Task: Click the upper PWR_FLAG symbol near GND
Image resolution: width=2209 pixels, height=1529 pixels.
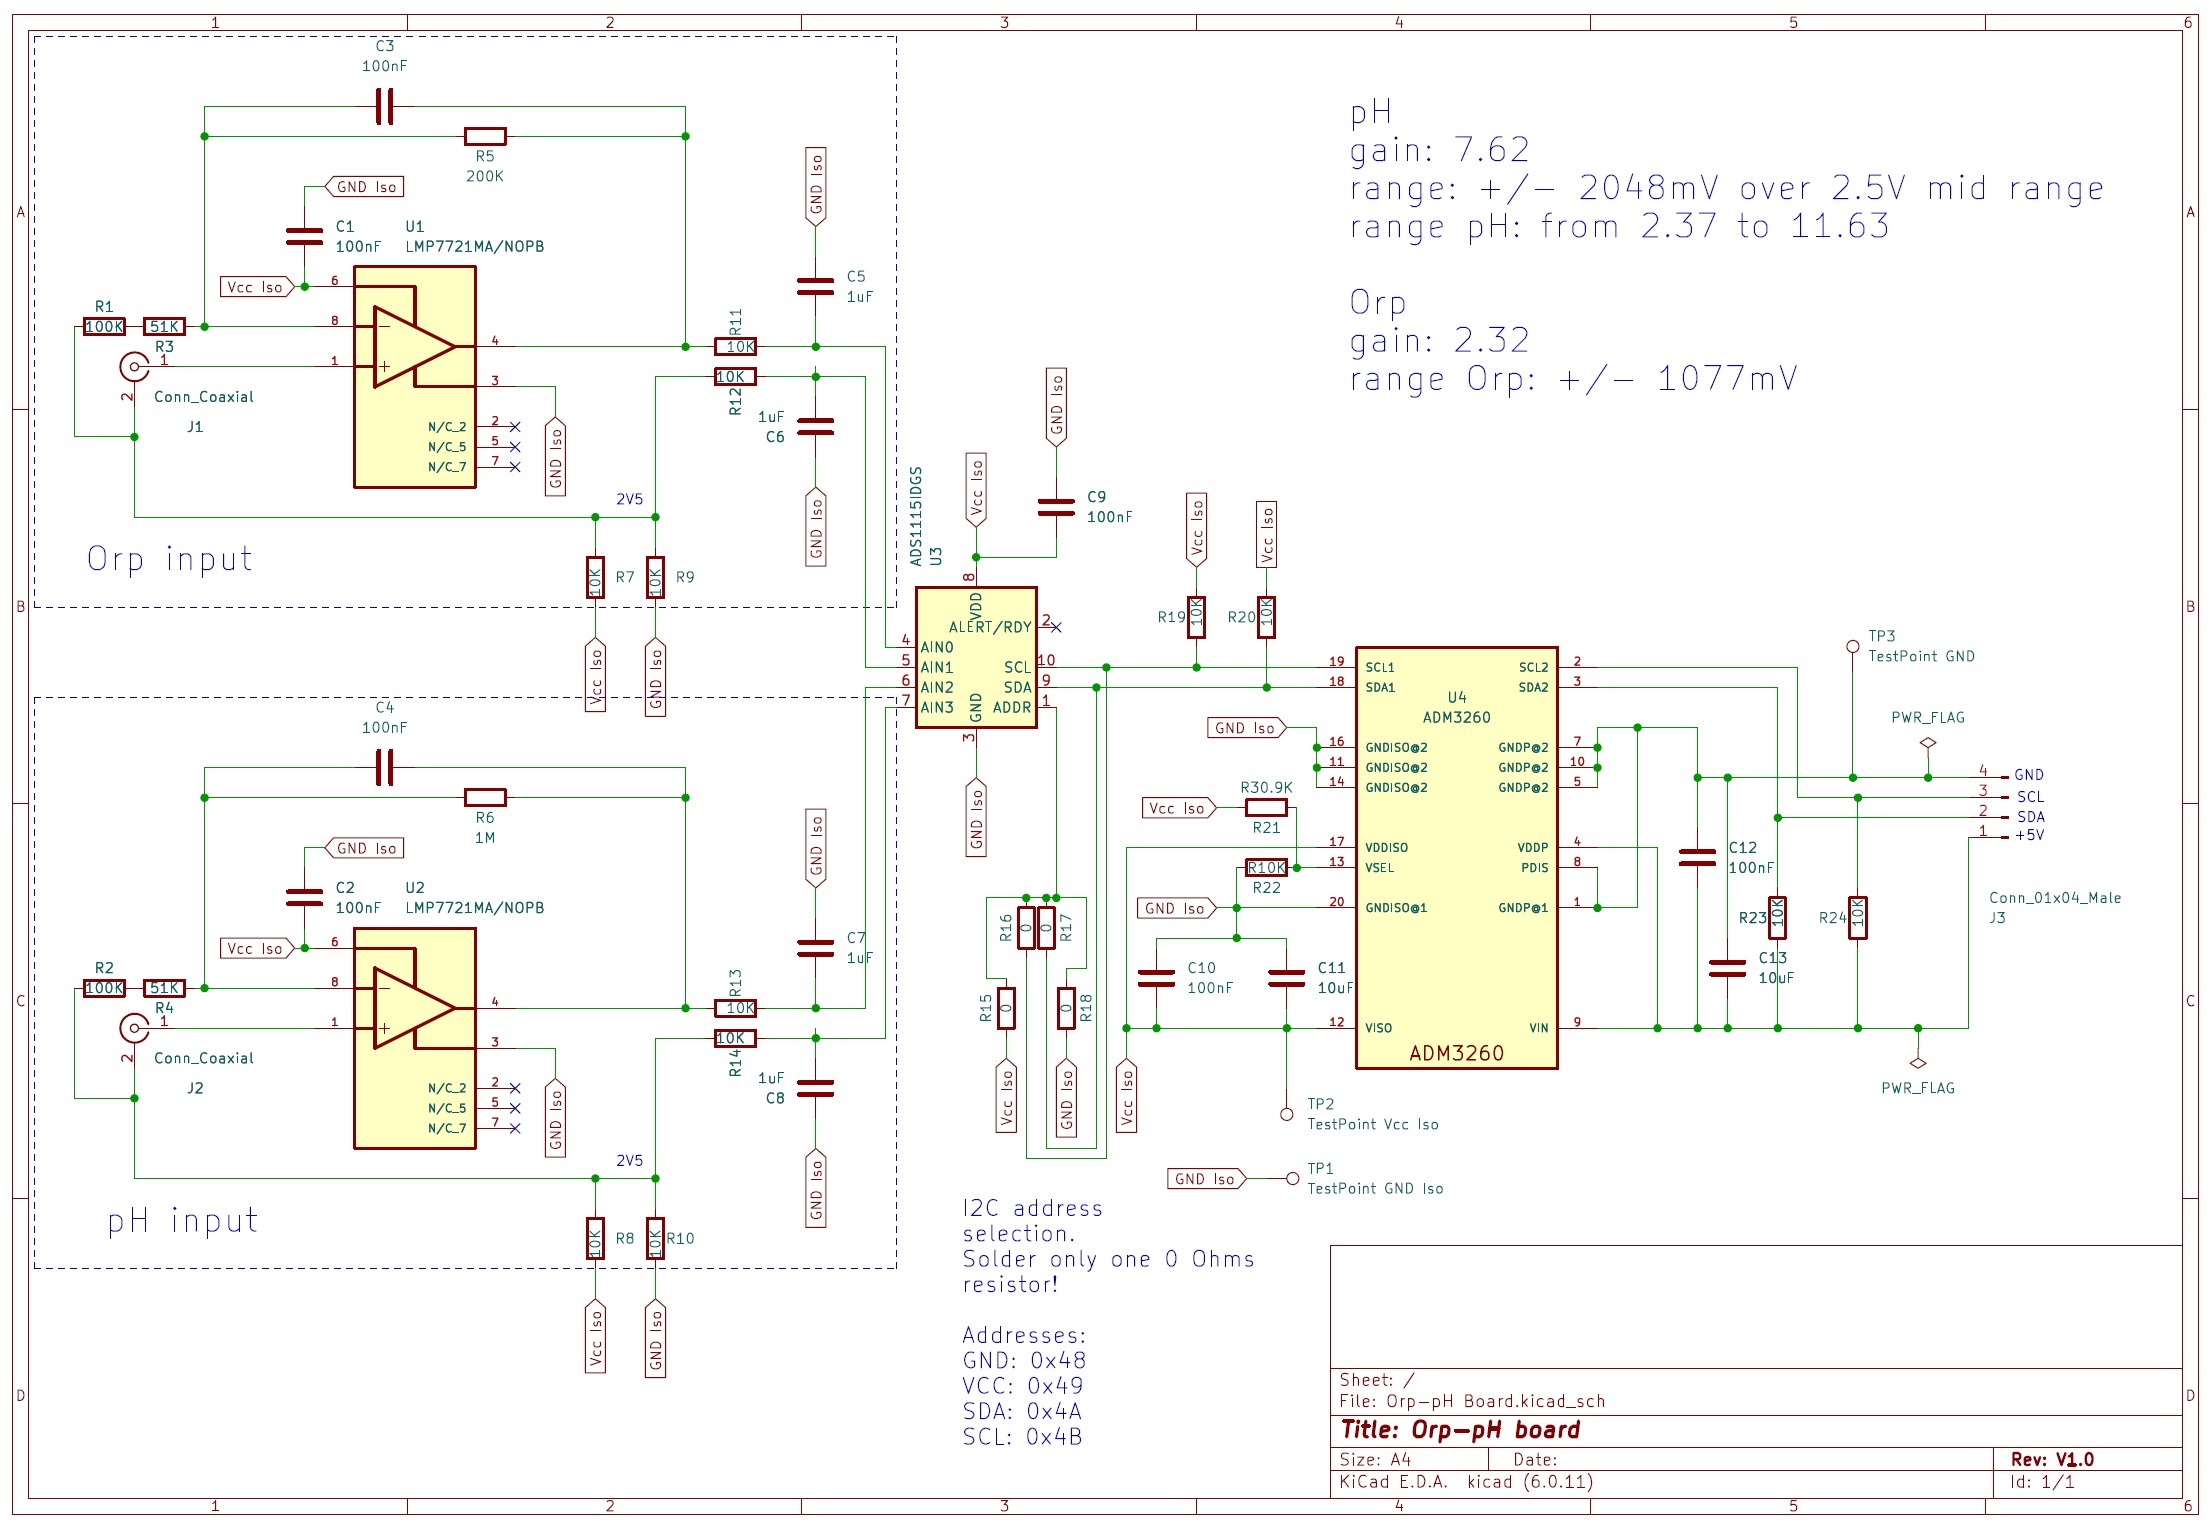Action: (1928, 743)
